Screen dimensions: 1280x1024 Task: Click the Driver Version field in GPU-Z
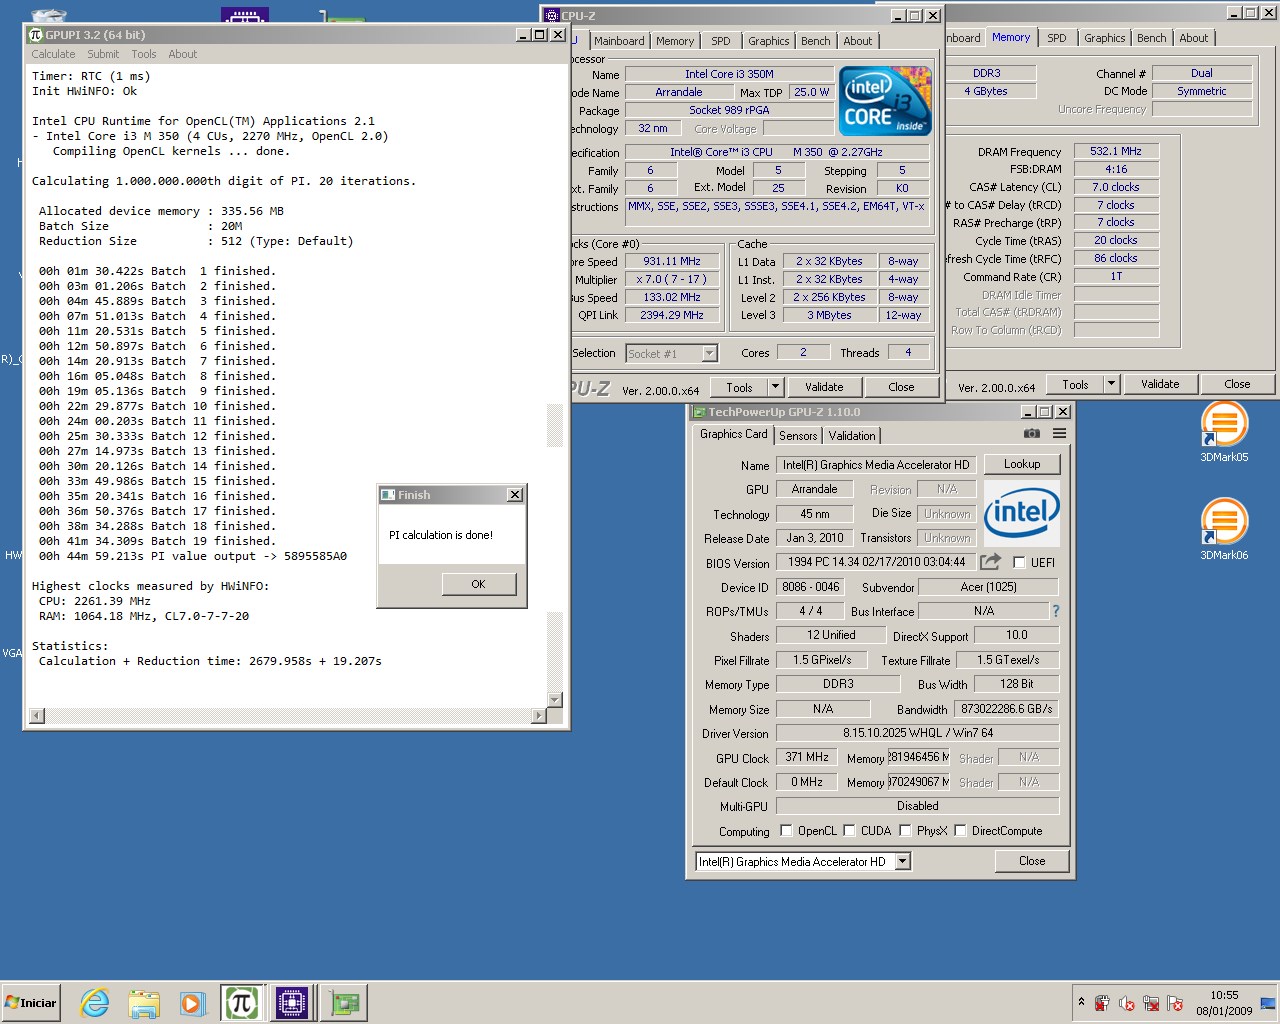[918, 733]
